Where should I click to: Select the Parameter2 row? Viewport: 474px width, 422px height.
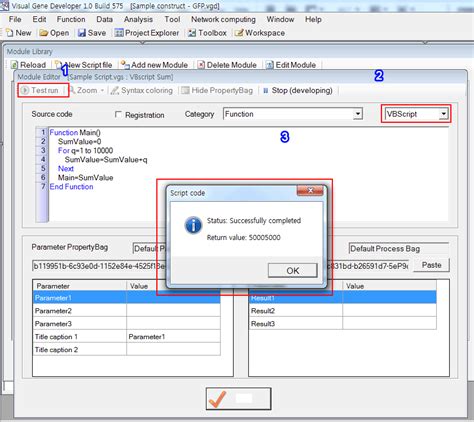(x=127, y=311)
